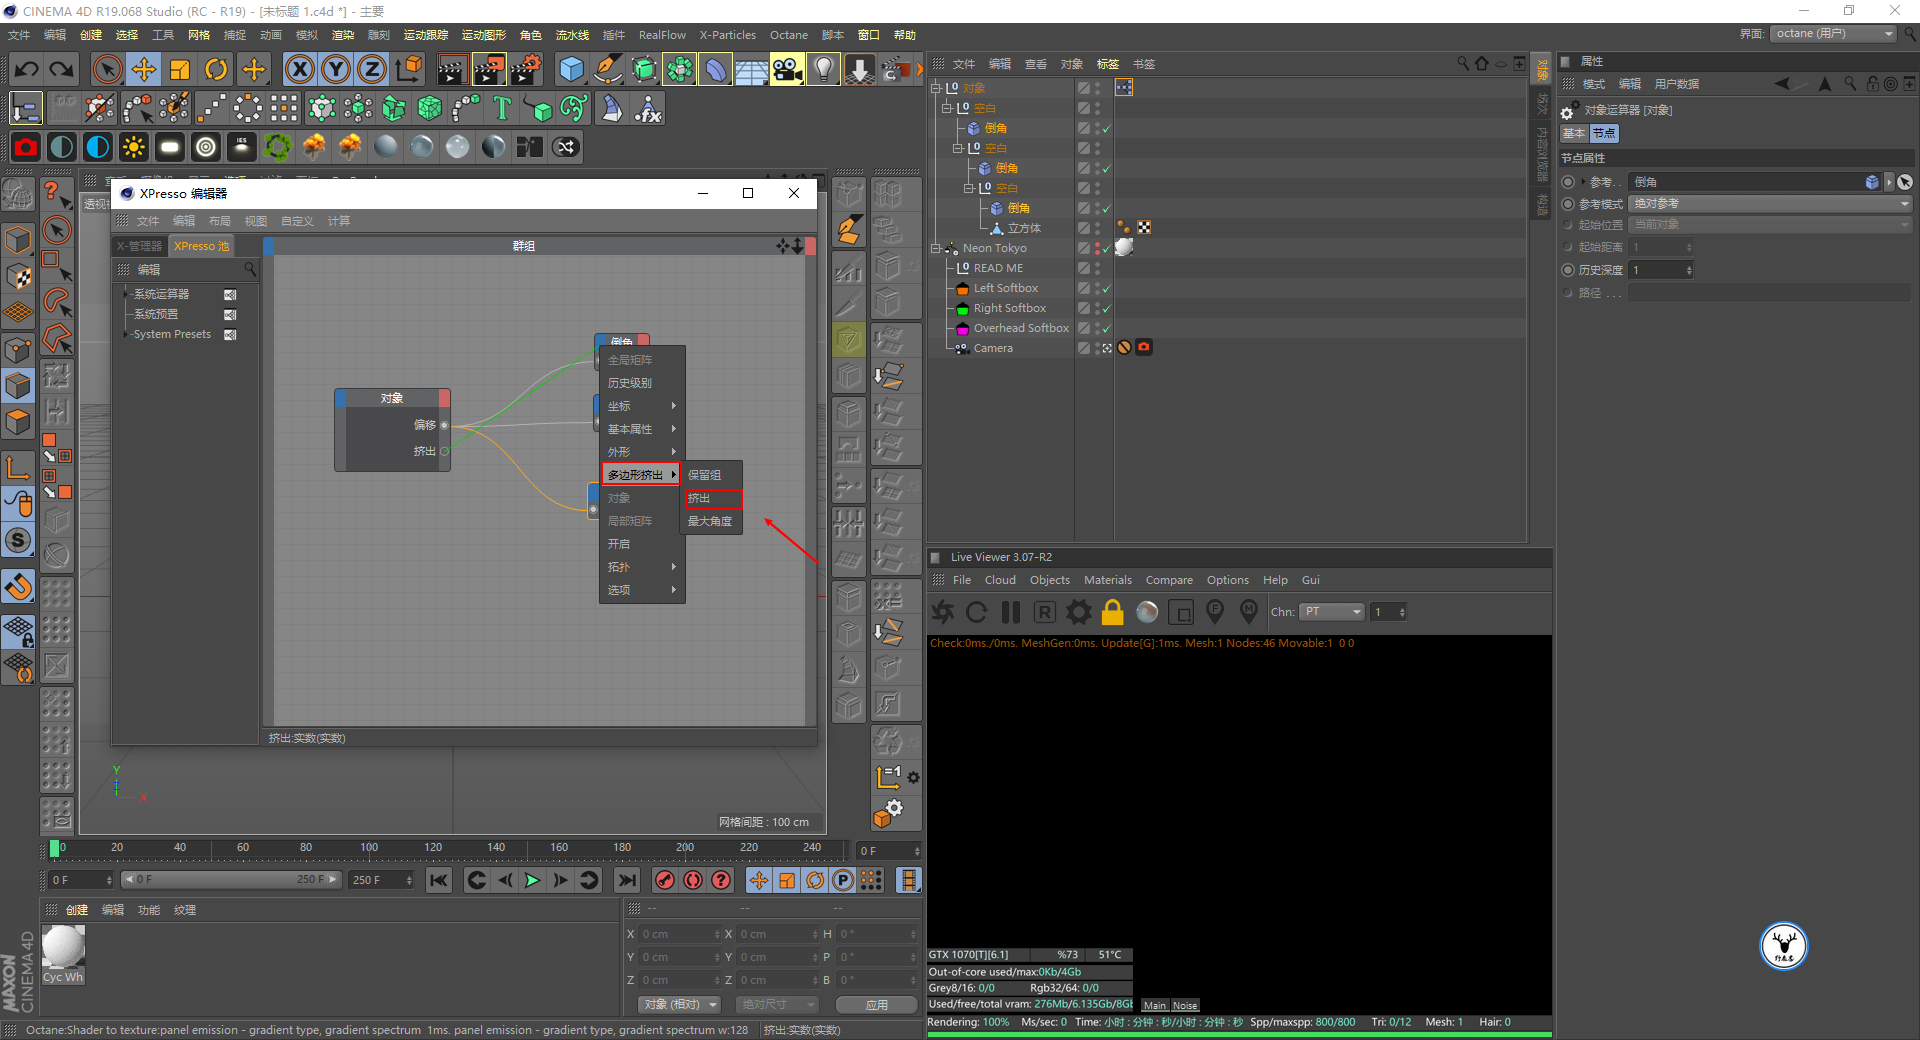1920x1040 pixels.
Task: Go to end of timeline
Action: (x=626, y=880)
